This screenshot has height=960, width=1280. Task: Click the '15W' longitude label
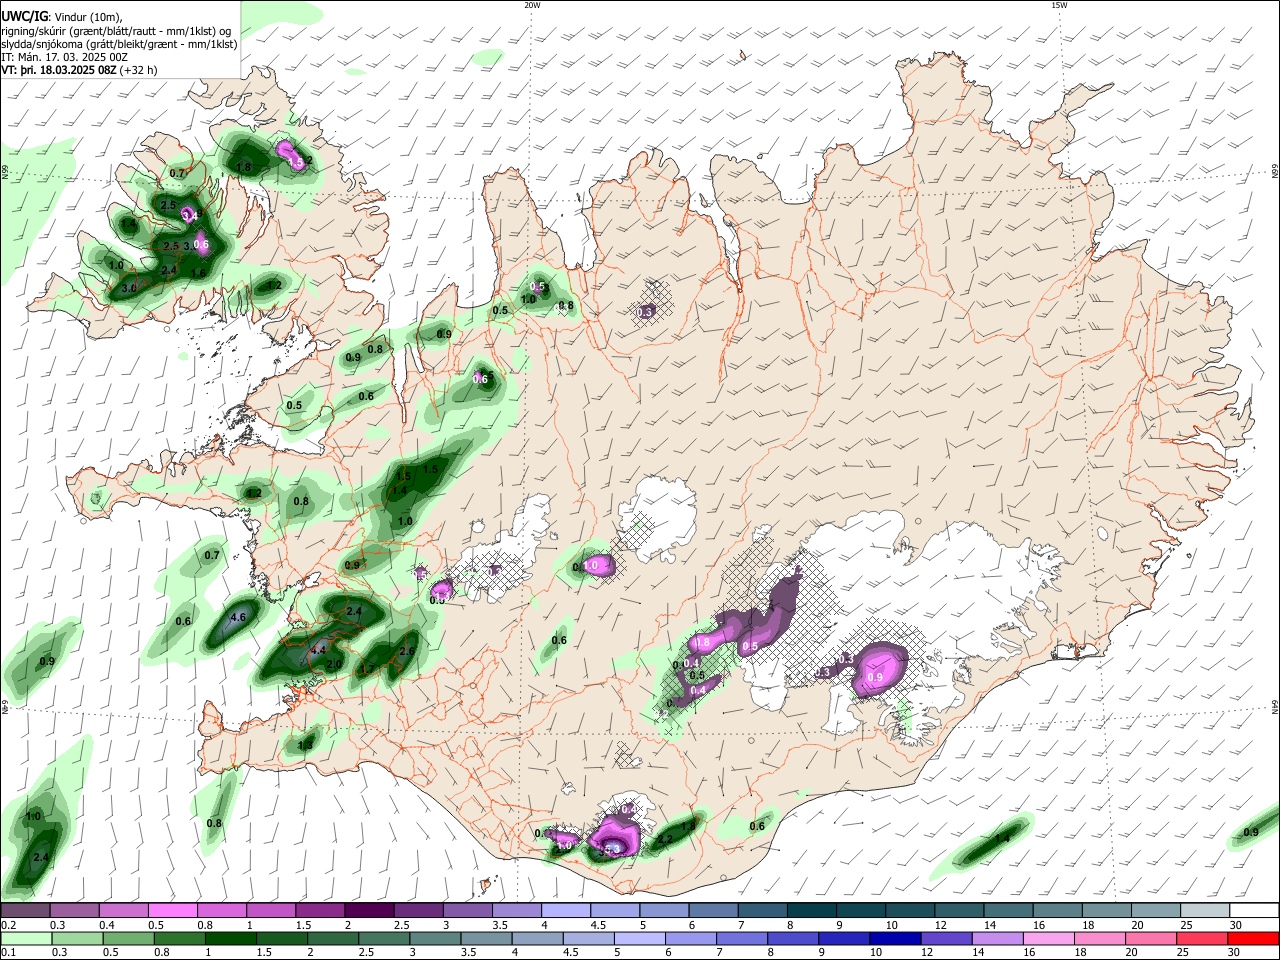1059,5
